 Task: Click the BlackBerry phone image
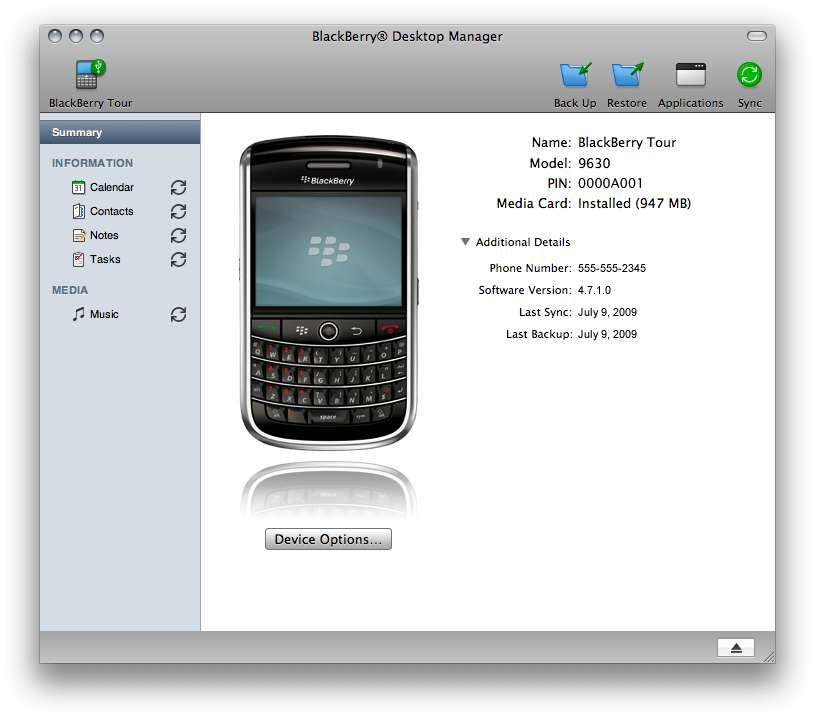click(328, 293)
